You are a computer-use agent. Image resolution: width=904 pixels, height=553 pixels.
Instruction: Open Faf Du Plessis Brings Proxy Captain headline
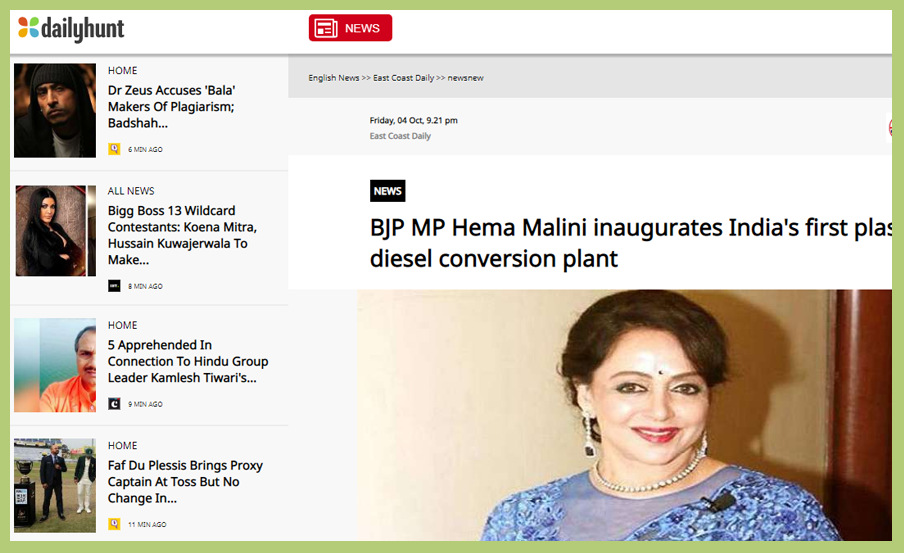point(185,482)
